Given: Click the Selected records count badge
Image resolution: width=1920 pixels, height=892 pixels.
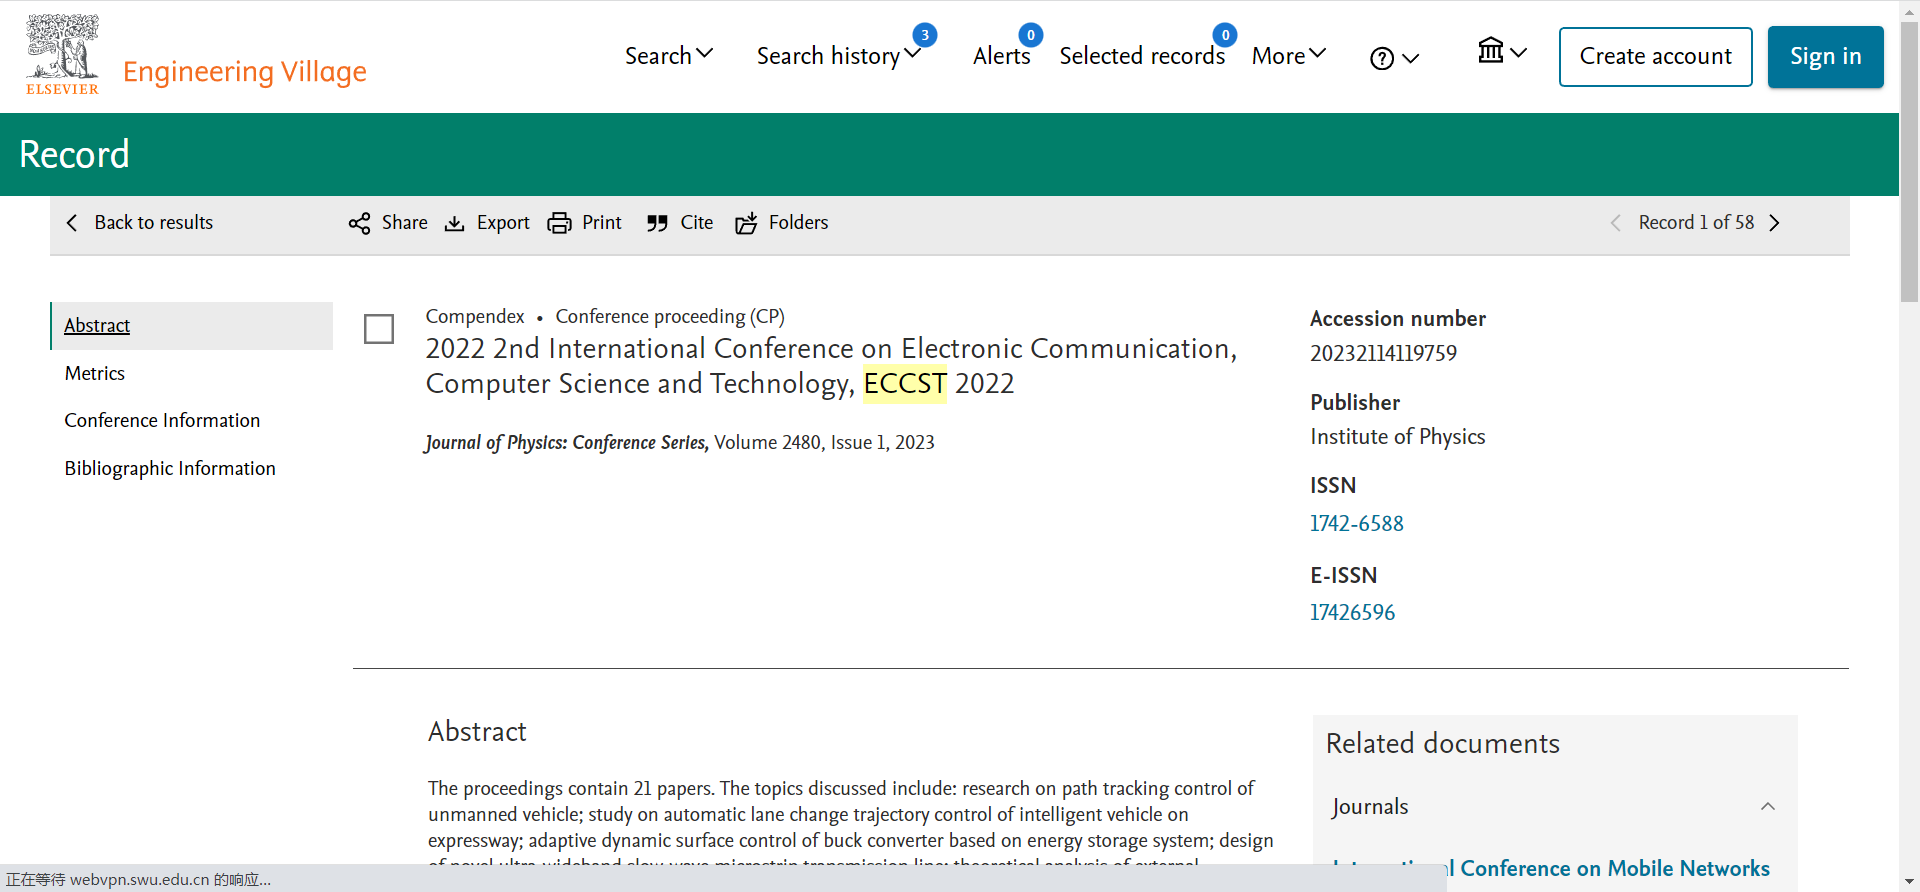Looking at the screenshot, I should (1225, 35).
